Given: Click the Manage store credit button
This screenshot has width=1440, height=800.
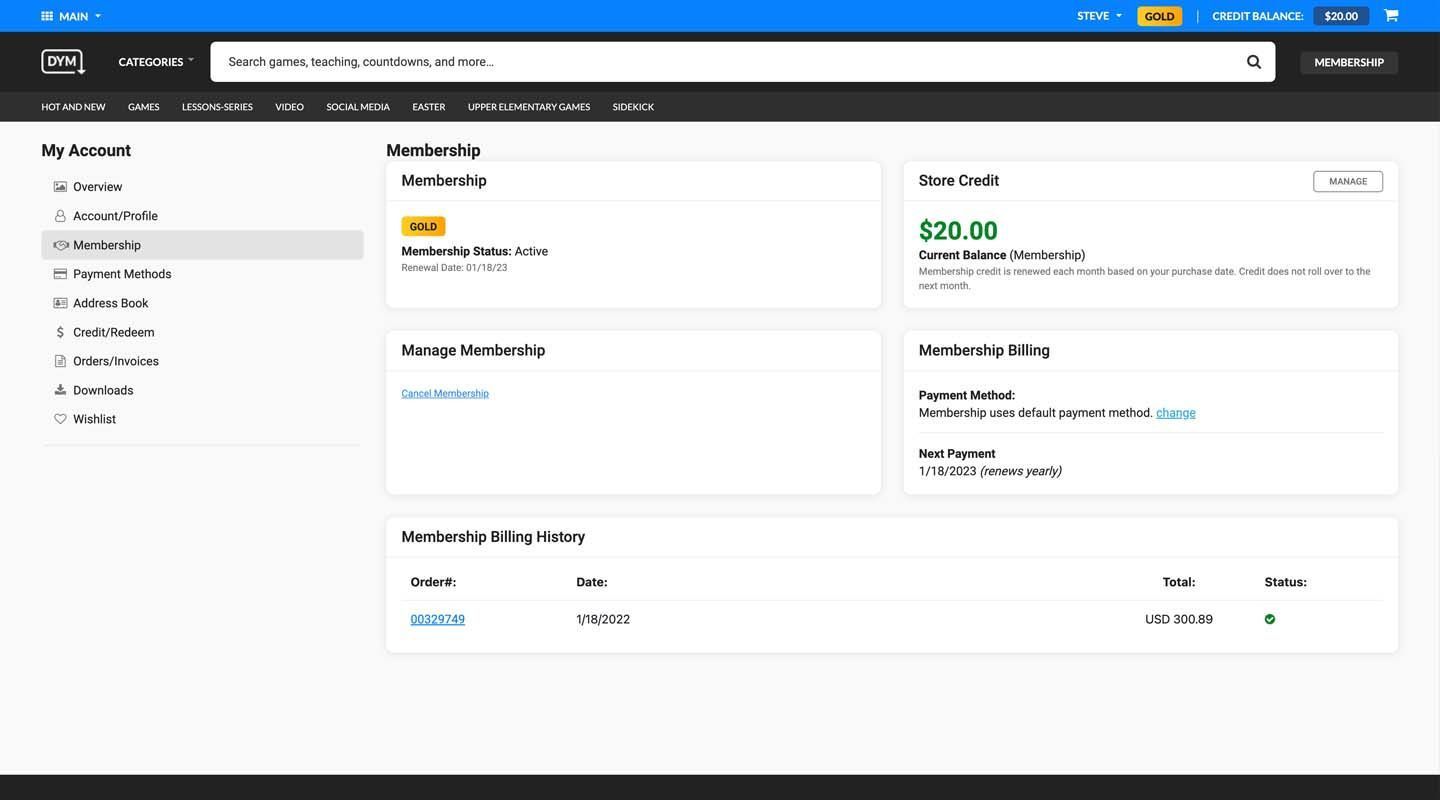Looking at the screenshot, I should pos(1347,181).
